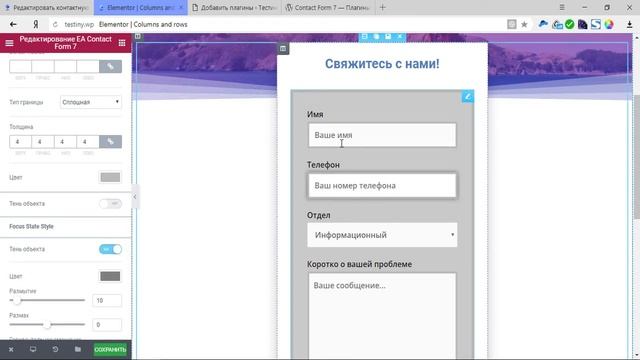Click the section handle icon at canvas top-left

138,36
